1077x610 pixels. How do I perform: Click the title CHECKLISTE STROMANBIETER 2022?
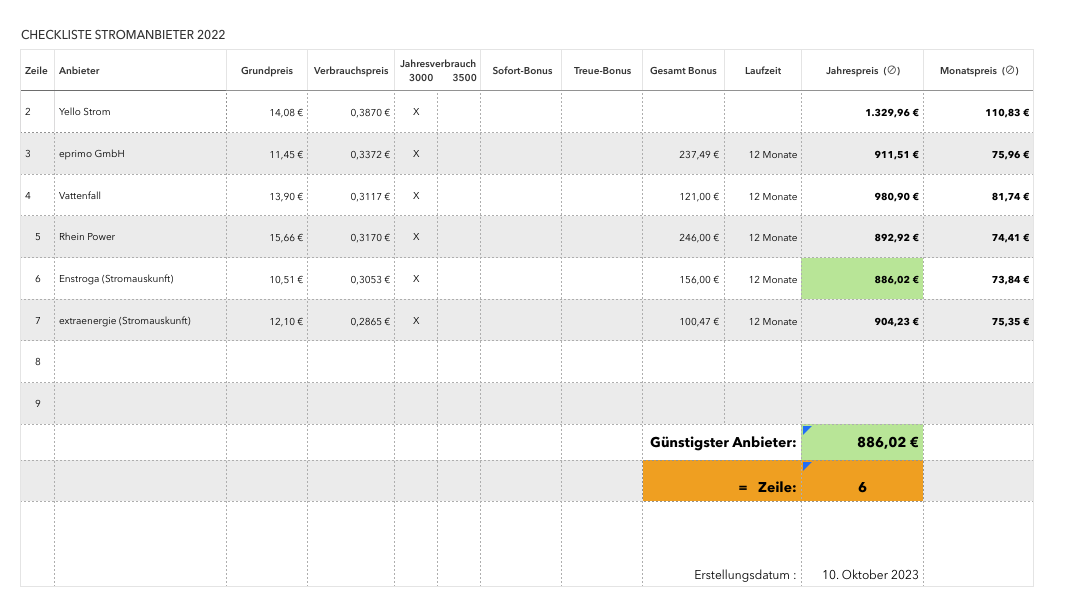tap(123, 35)
